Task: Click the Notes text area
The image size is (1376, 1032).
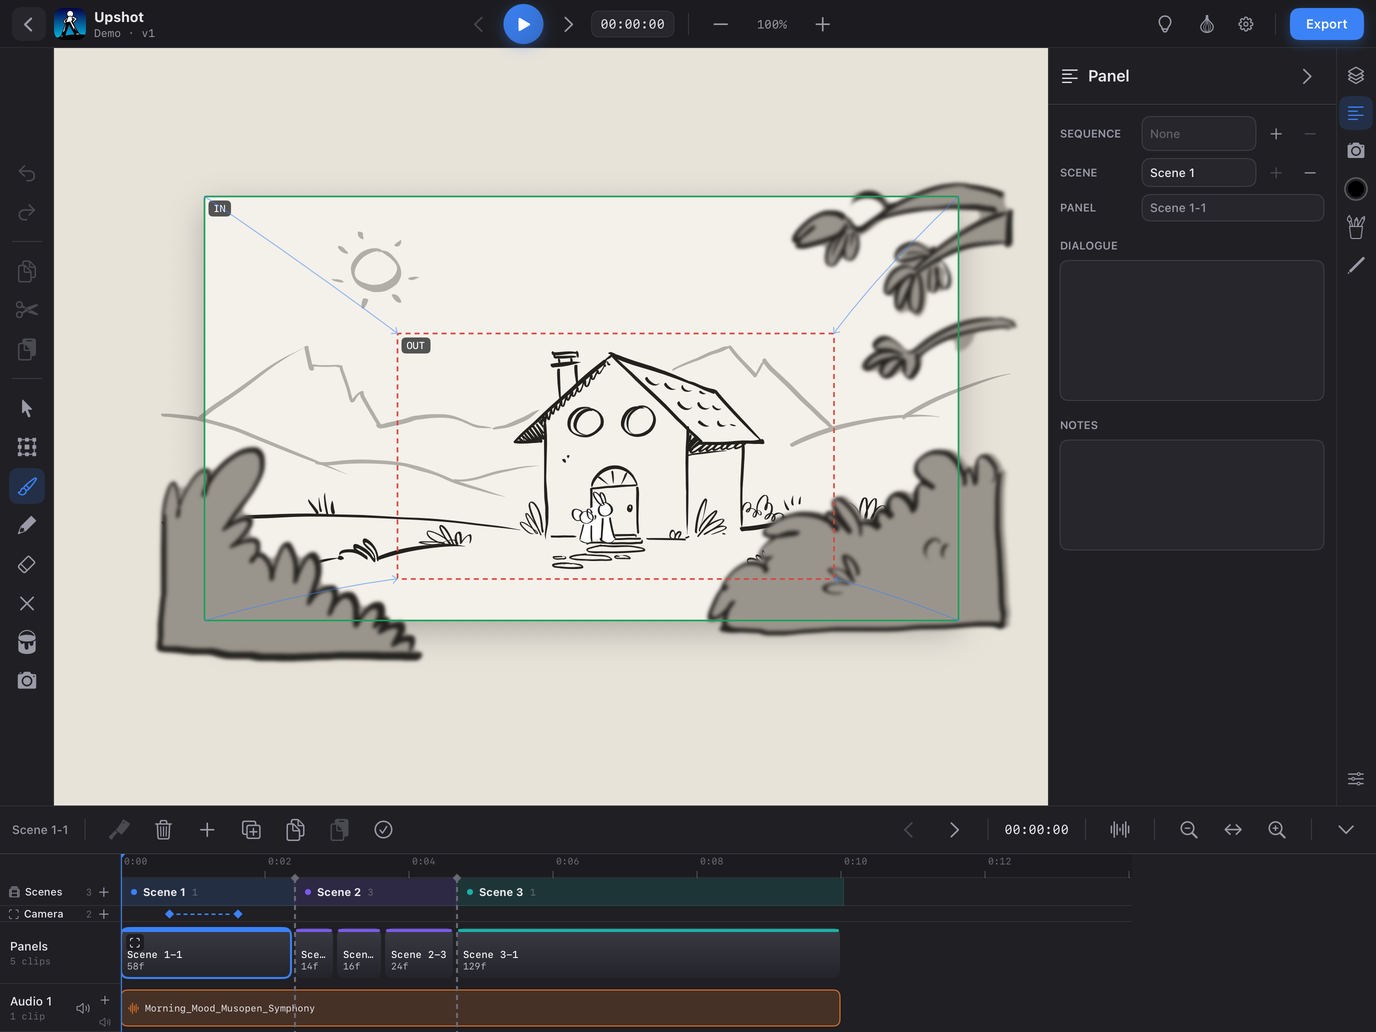Action: (1192, 495)
